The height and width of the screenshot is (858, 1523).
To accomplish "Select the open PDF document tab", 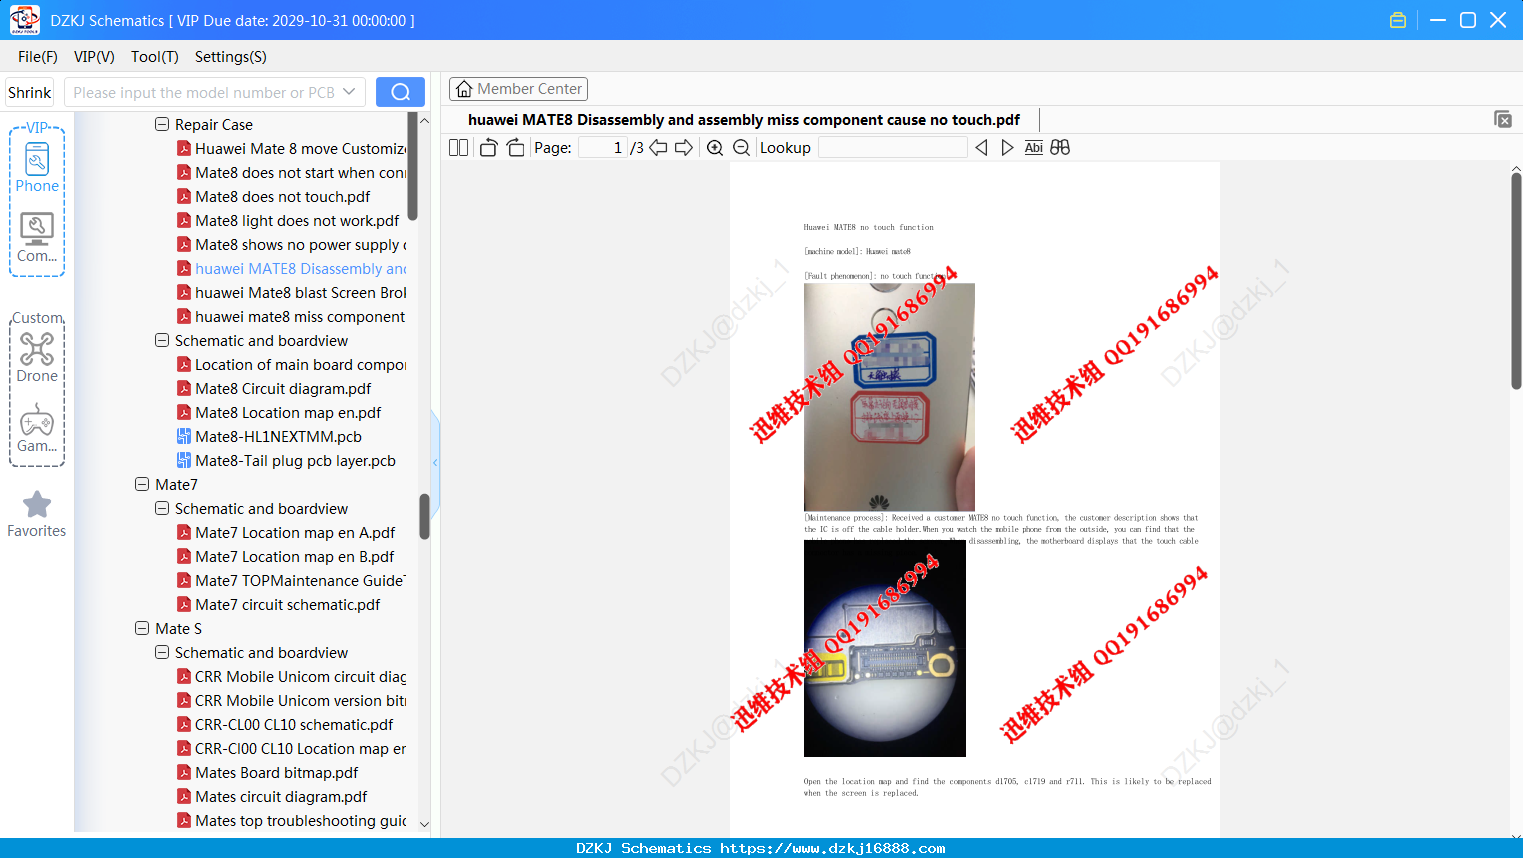I will pyautogui.click(x=744, y=120).
